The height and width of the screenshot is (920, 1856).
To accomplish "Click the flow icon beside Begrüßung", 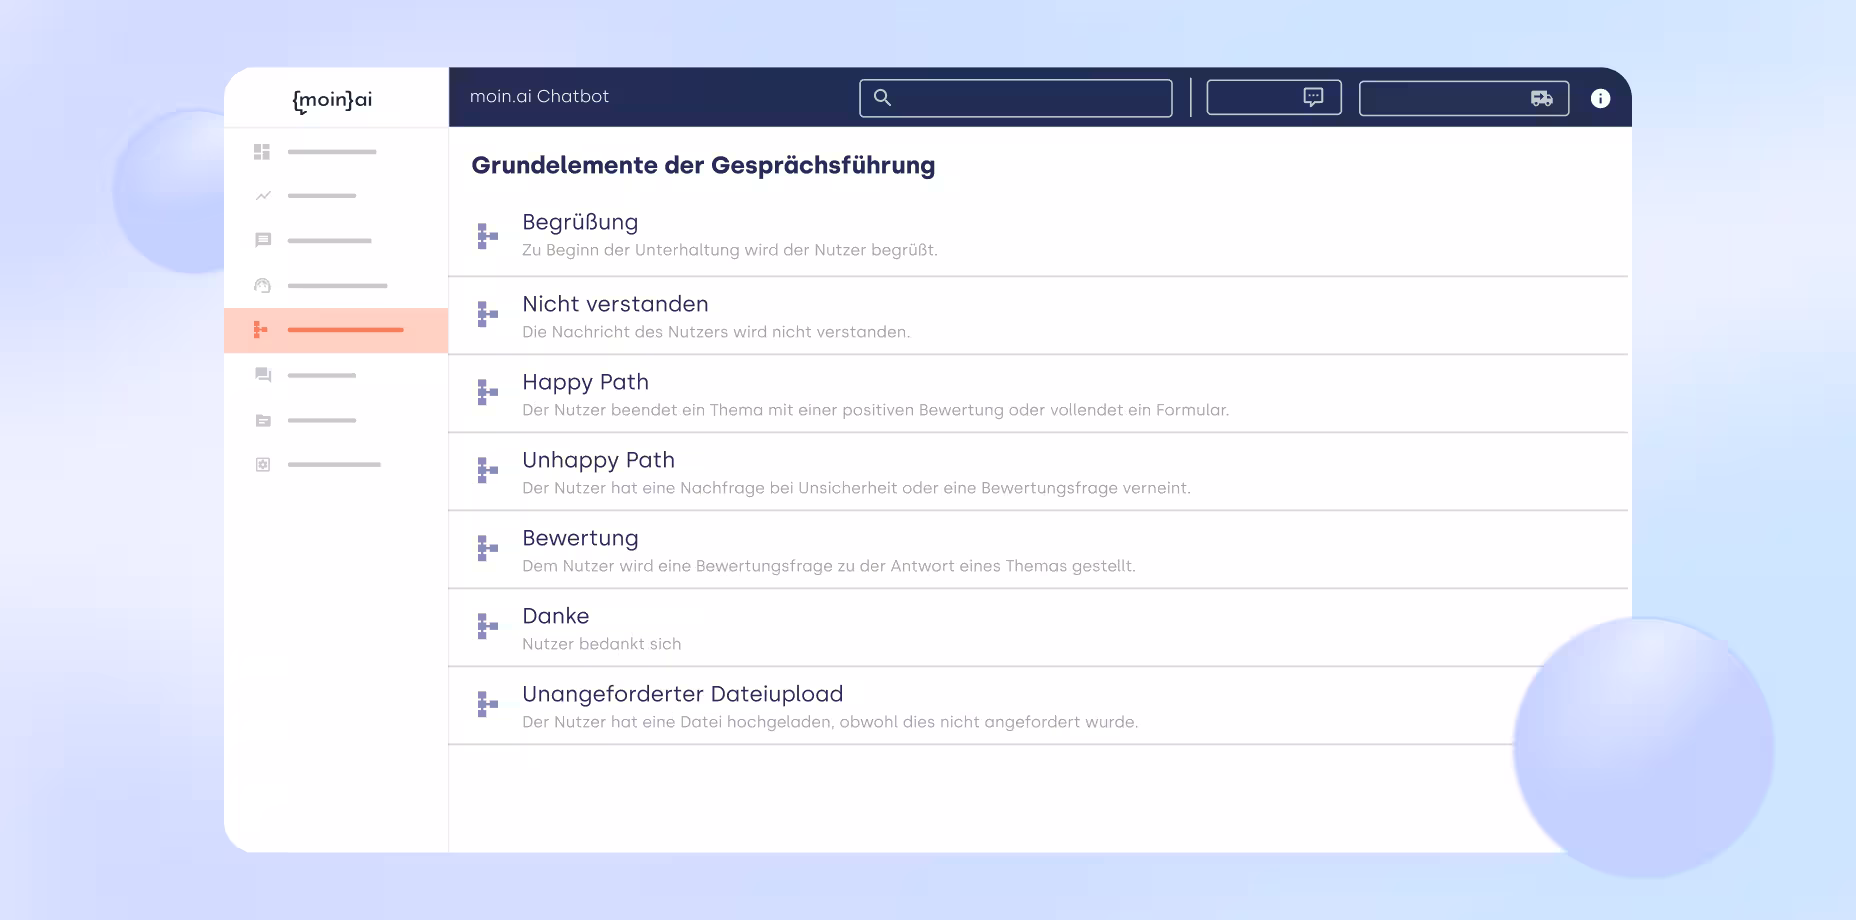I will coord(487,236).
